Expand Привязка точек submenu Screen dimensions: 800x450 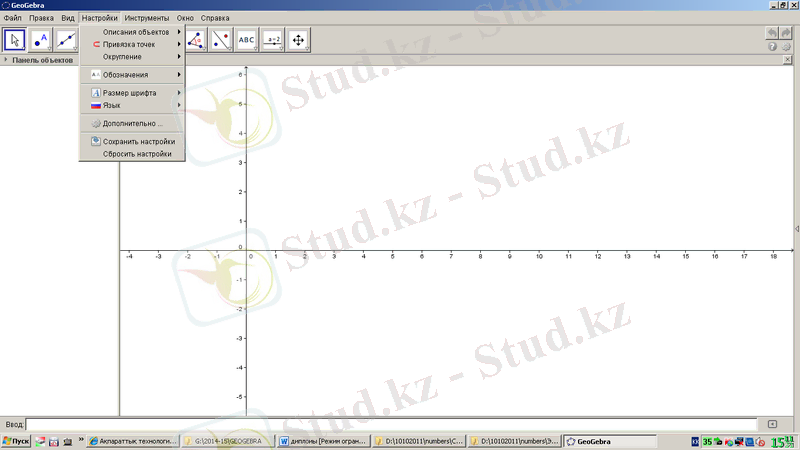click(x=132, y=44)
